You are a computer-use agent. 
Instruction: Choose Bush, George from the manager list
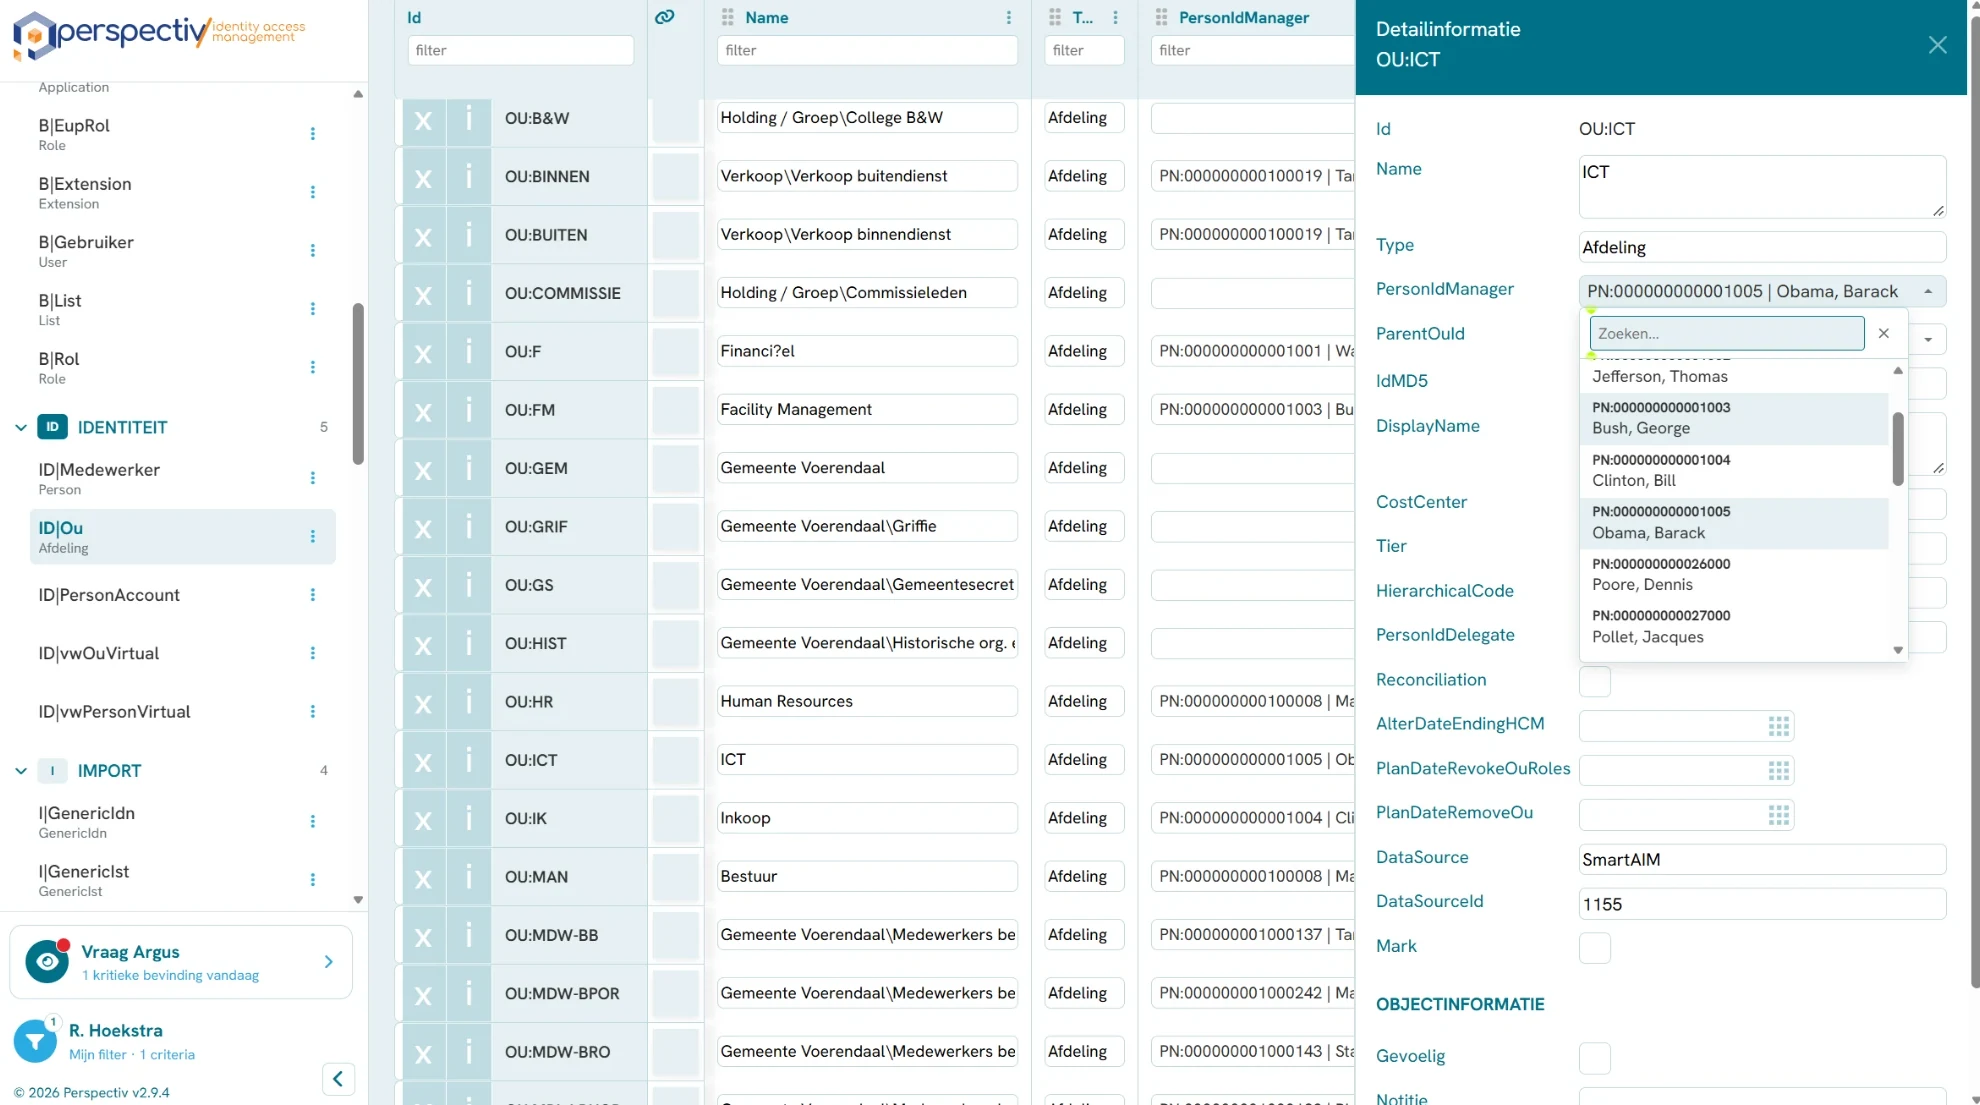point(1734,418)
